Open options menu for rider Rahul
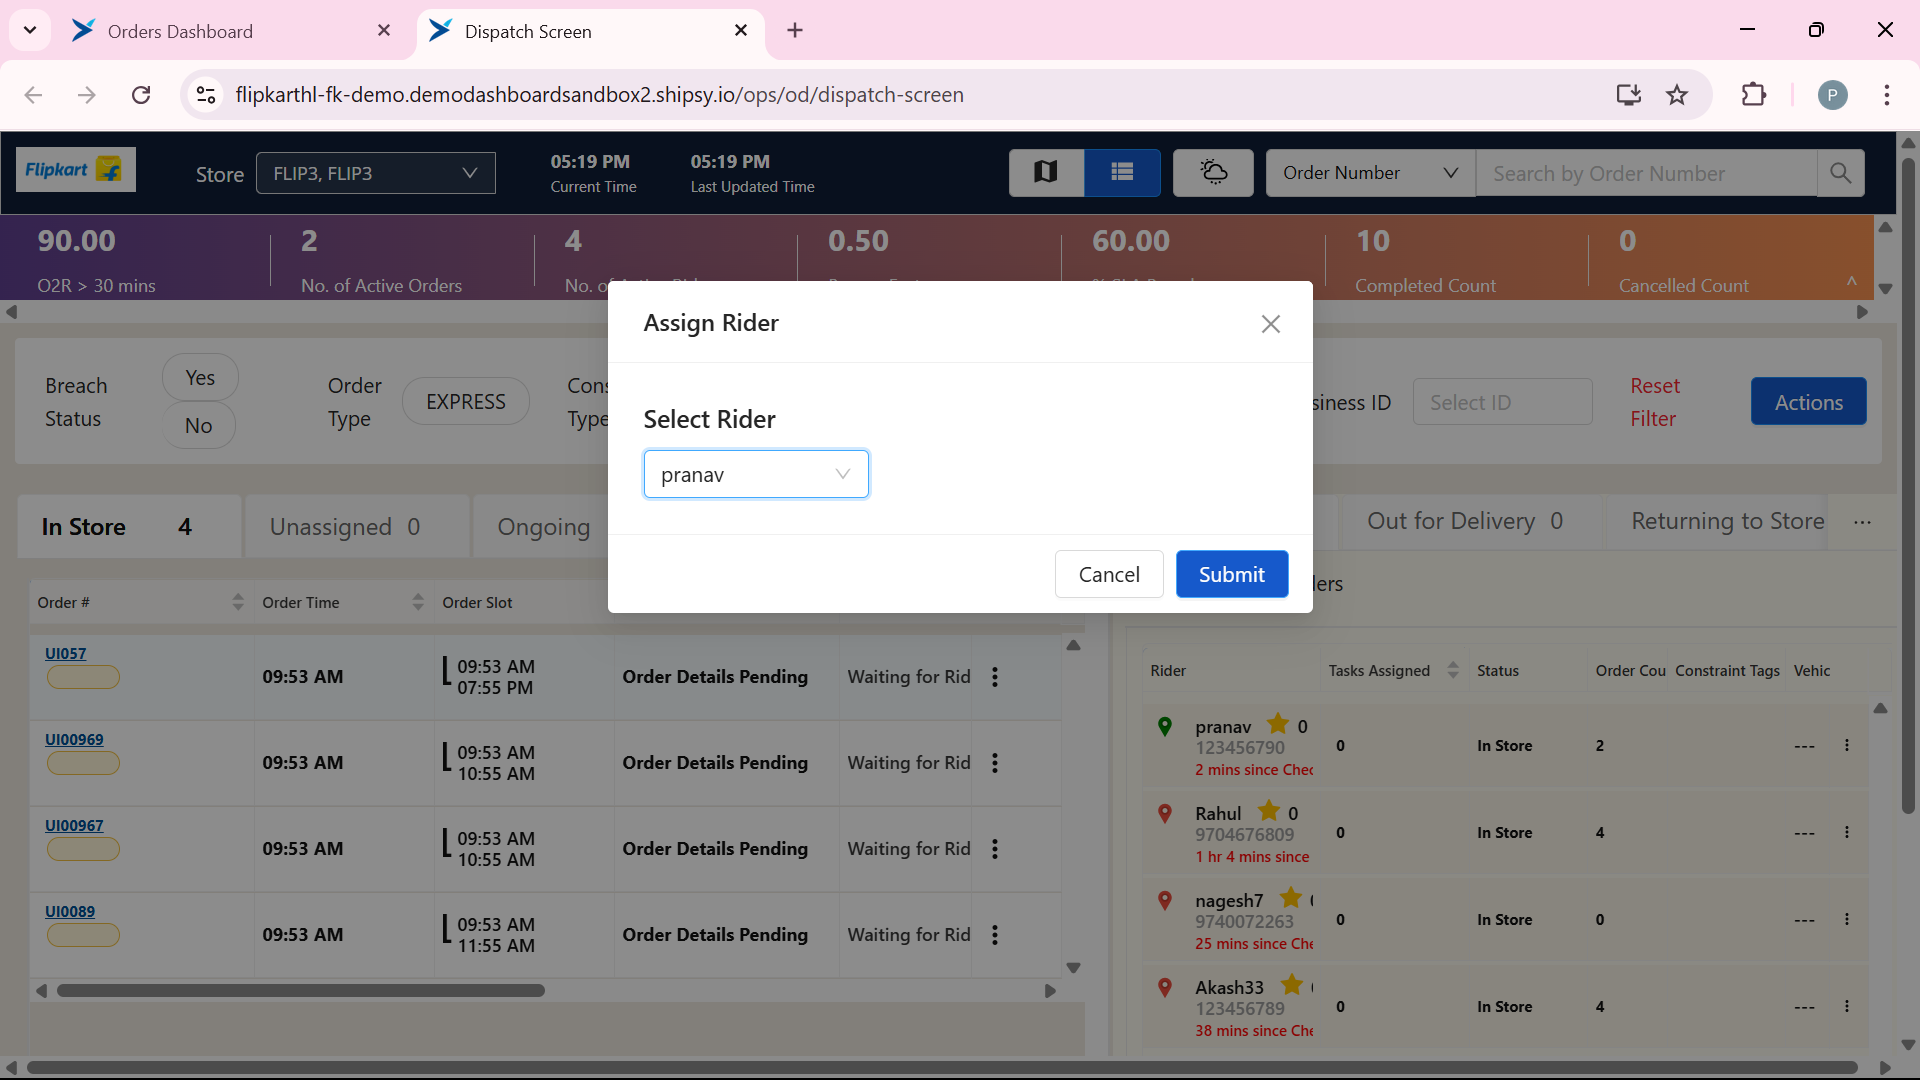 click(1846, 832)
